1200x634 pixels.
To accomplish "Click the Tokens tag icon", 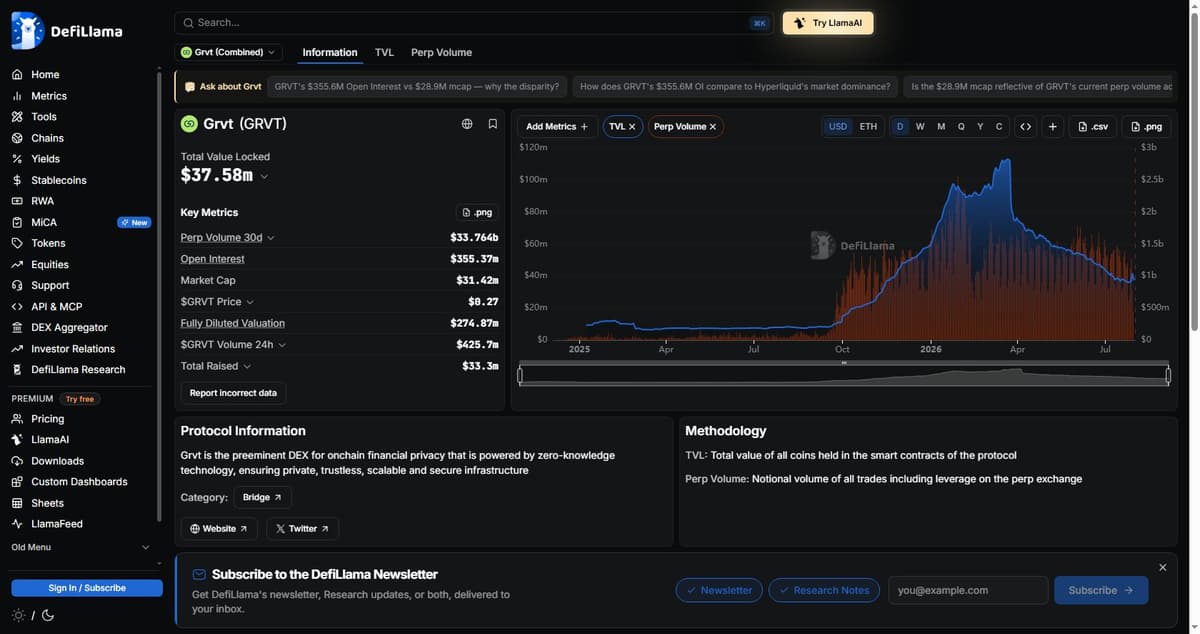I will tap(17, 243).
